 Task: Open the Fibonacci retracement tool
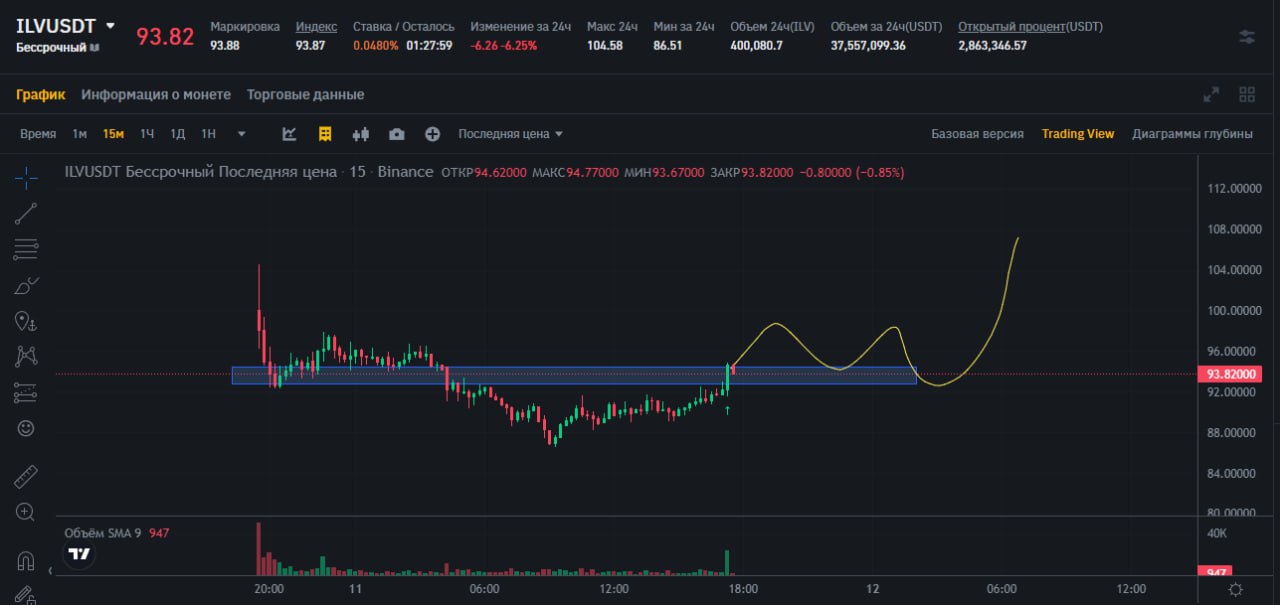(x=26, y=249)
